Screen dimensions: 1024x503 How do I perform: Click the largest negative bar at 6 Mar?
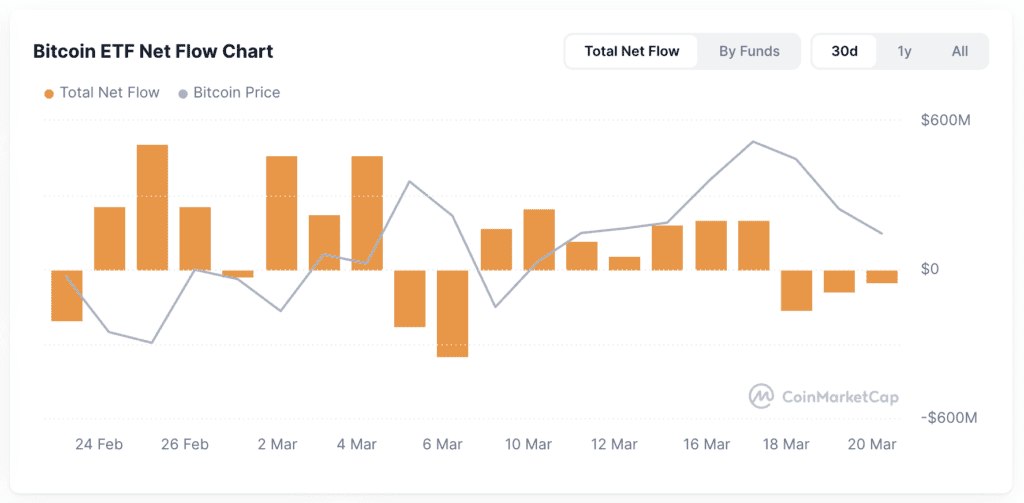click(452, 313)
